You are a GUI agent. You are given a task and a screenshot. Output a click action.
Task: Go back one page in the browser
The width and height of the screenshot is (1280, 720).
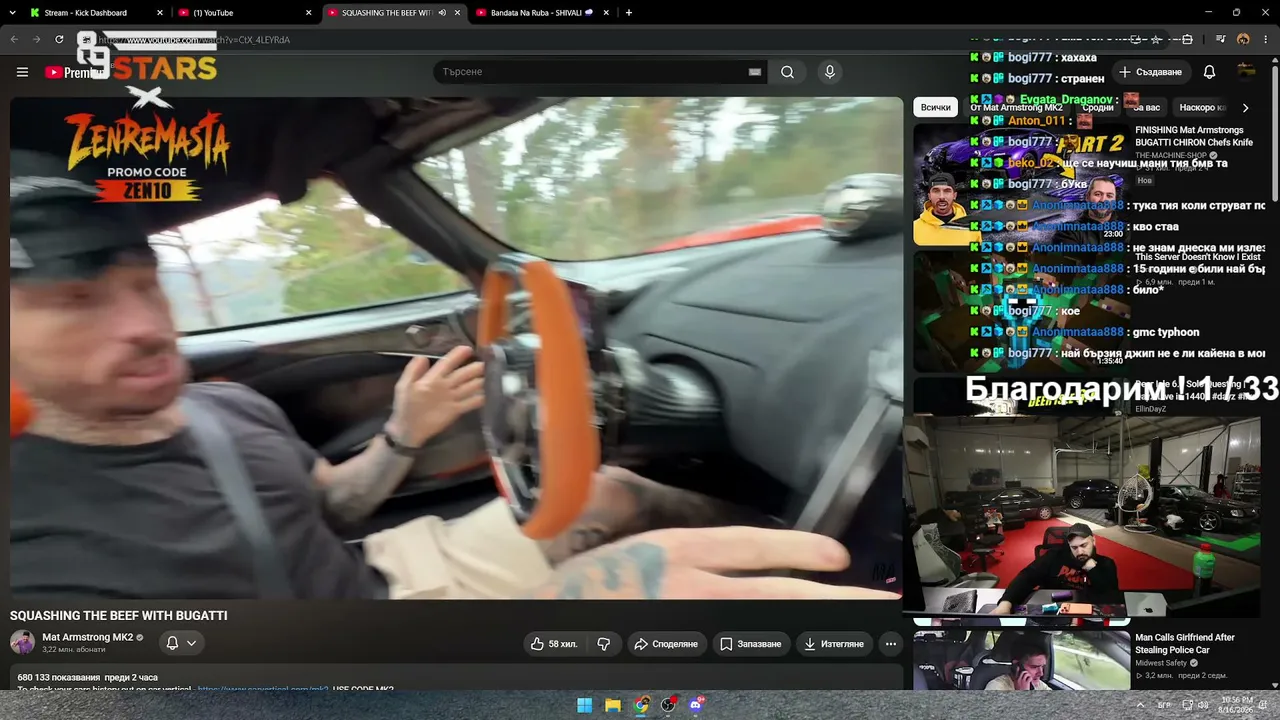tap(14, 40)
